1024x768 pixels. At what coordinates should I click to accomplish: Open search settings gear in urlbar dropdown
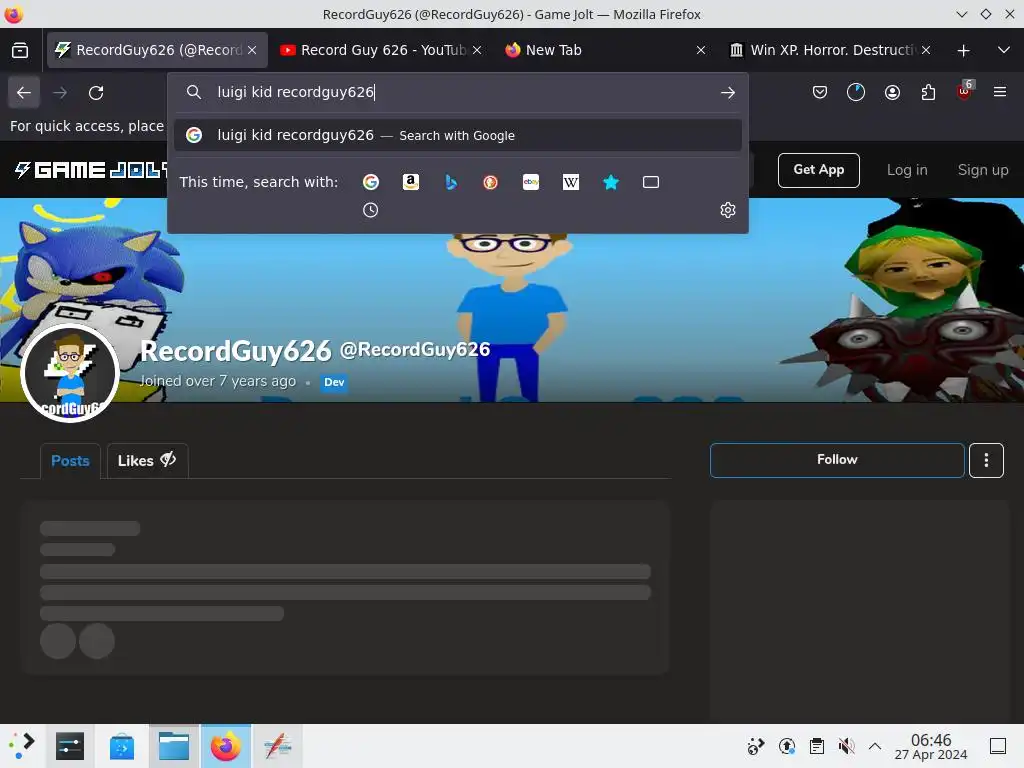[x=728, y=210]
